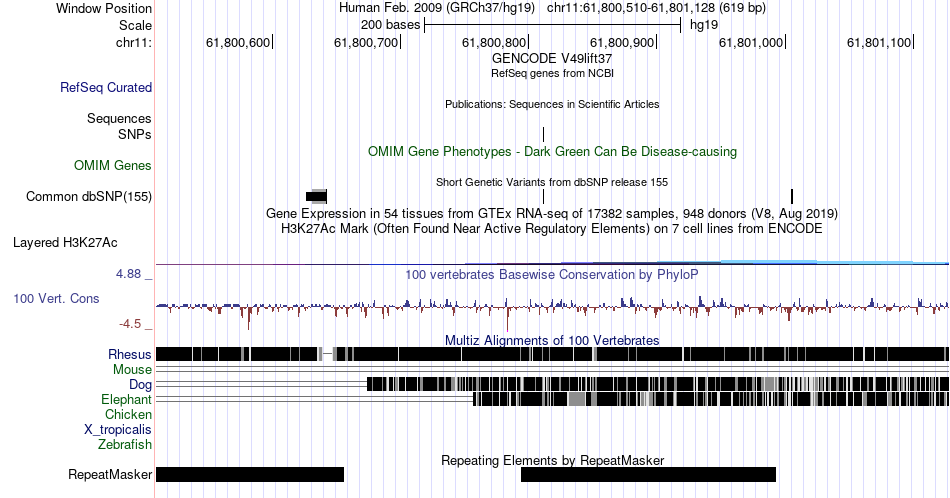
Task: Open the 100 Vert. Cons track label
Action: (x=56, y=298)
